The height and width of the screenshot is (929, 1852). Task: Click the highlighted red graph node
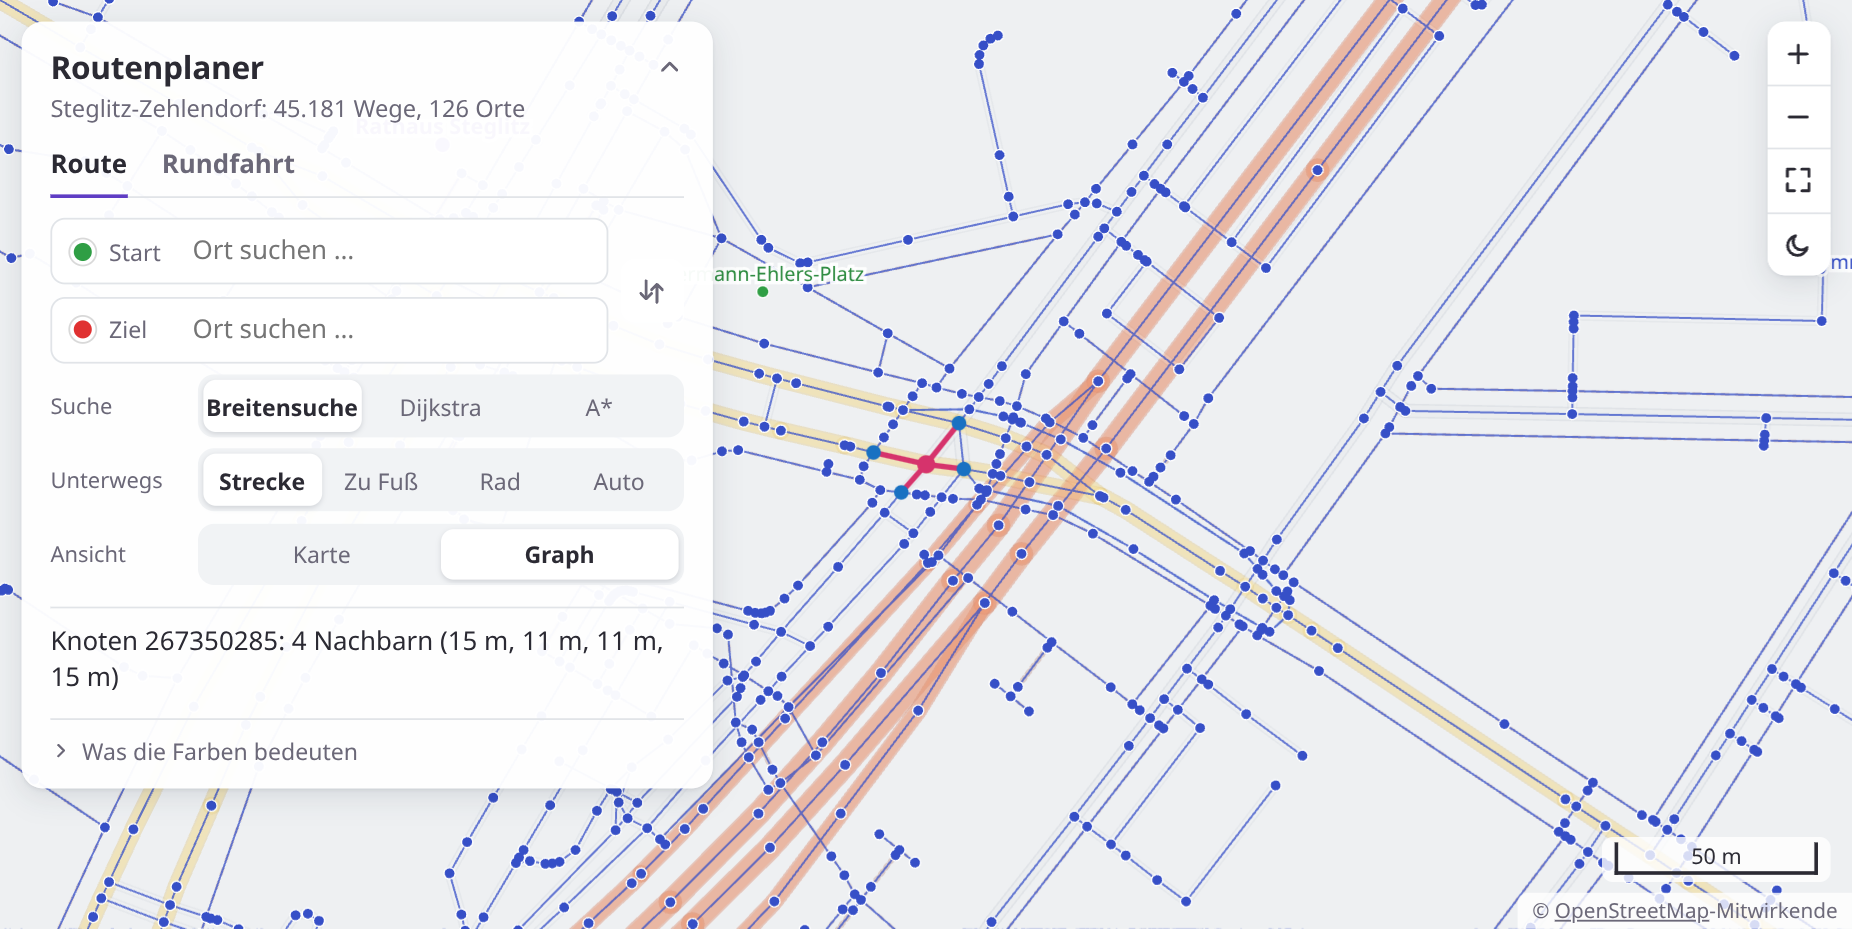point(926,464)
